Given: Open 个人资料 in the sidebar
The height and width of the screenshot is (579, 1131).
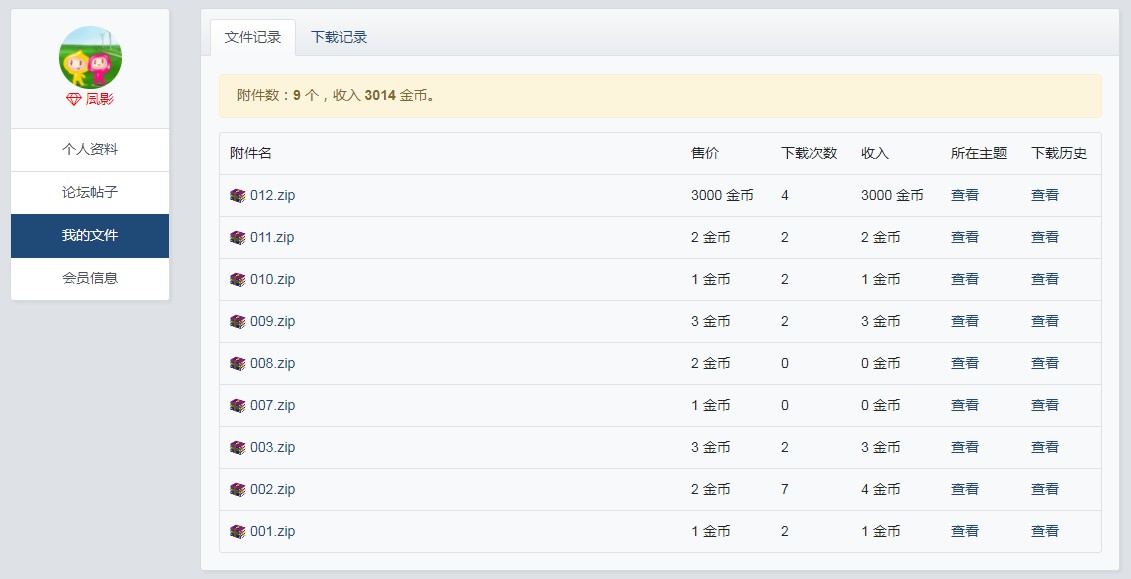Looking at the screenshot, I should click(90, 150).
